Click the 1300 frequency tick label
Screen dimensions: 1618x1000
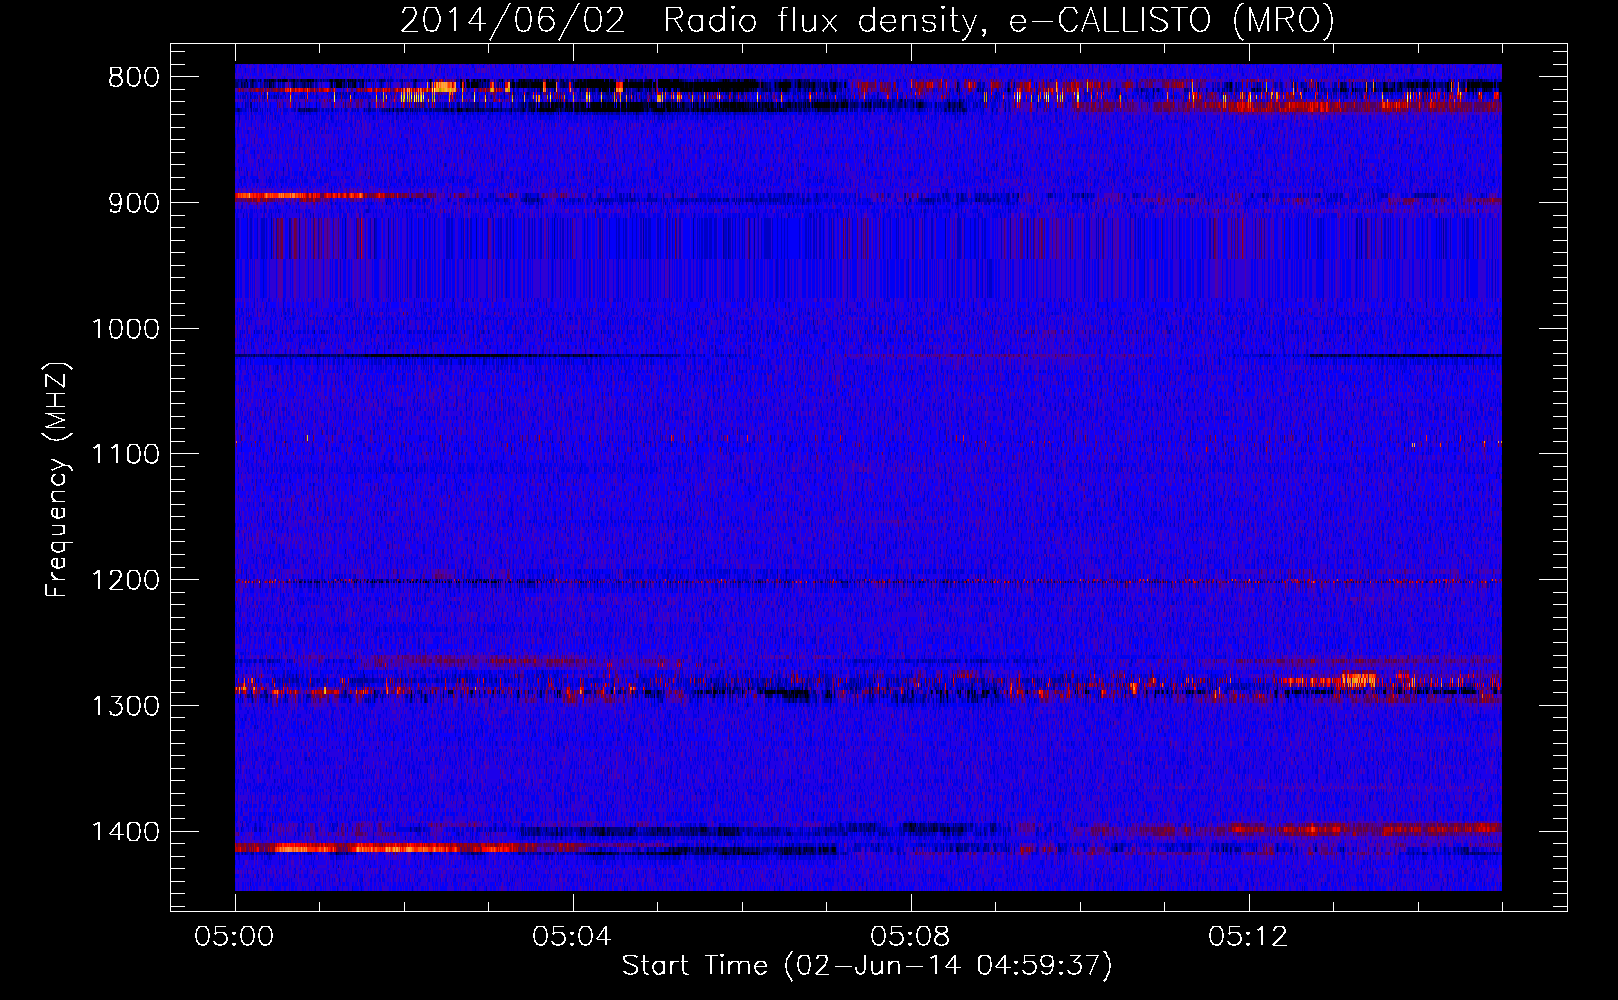tap(125, 706)
